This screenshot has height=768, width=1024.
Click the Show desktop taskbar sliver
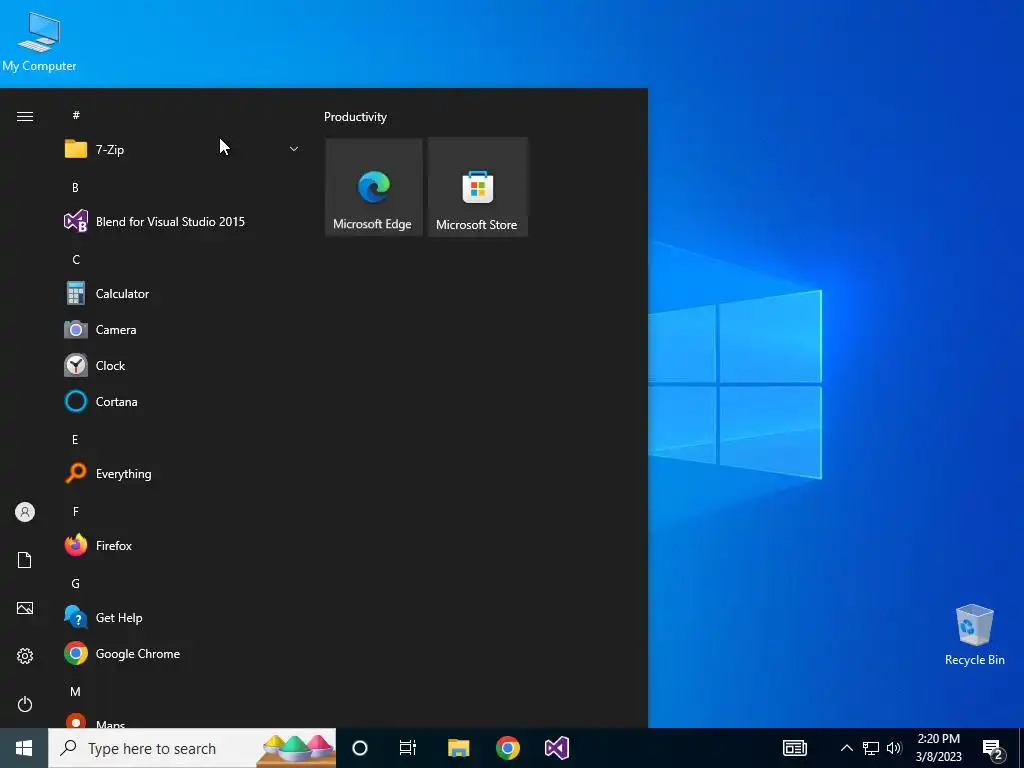[1021, 748]
